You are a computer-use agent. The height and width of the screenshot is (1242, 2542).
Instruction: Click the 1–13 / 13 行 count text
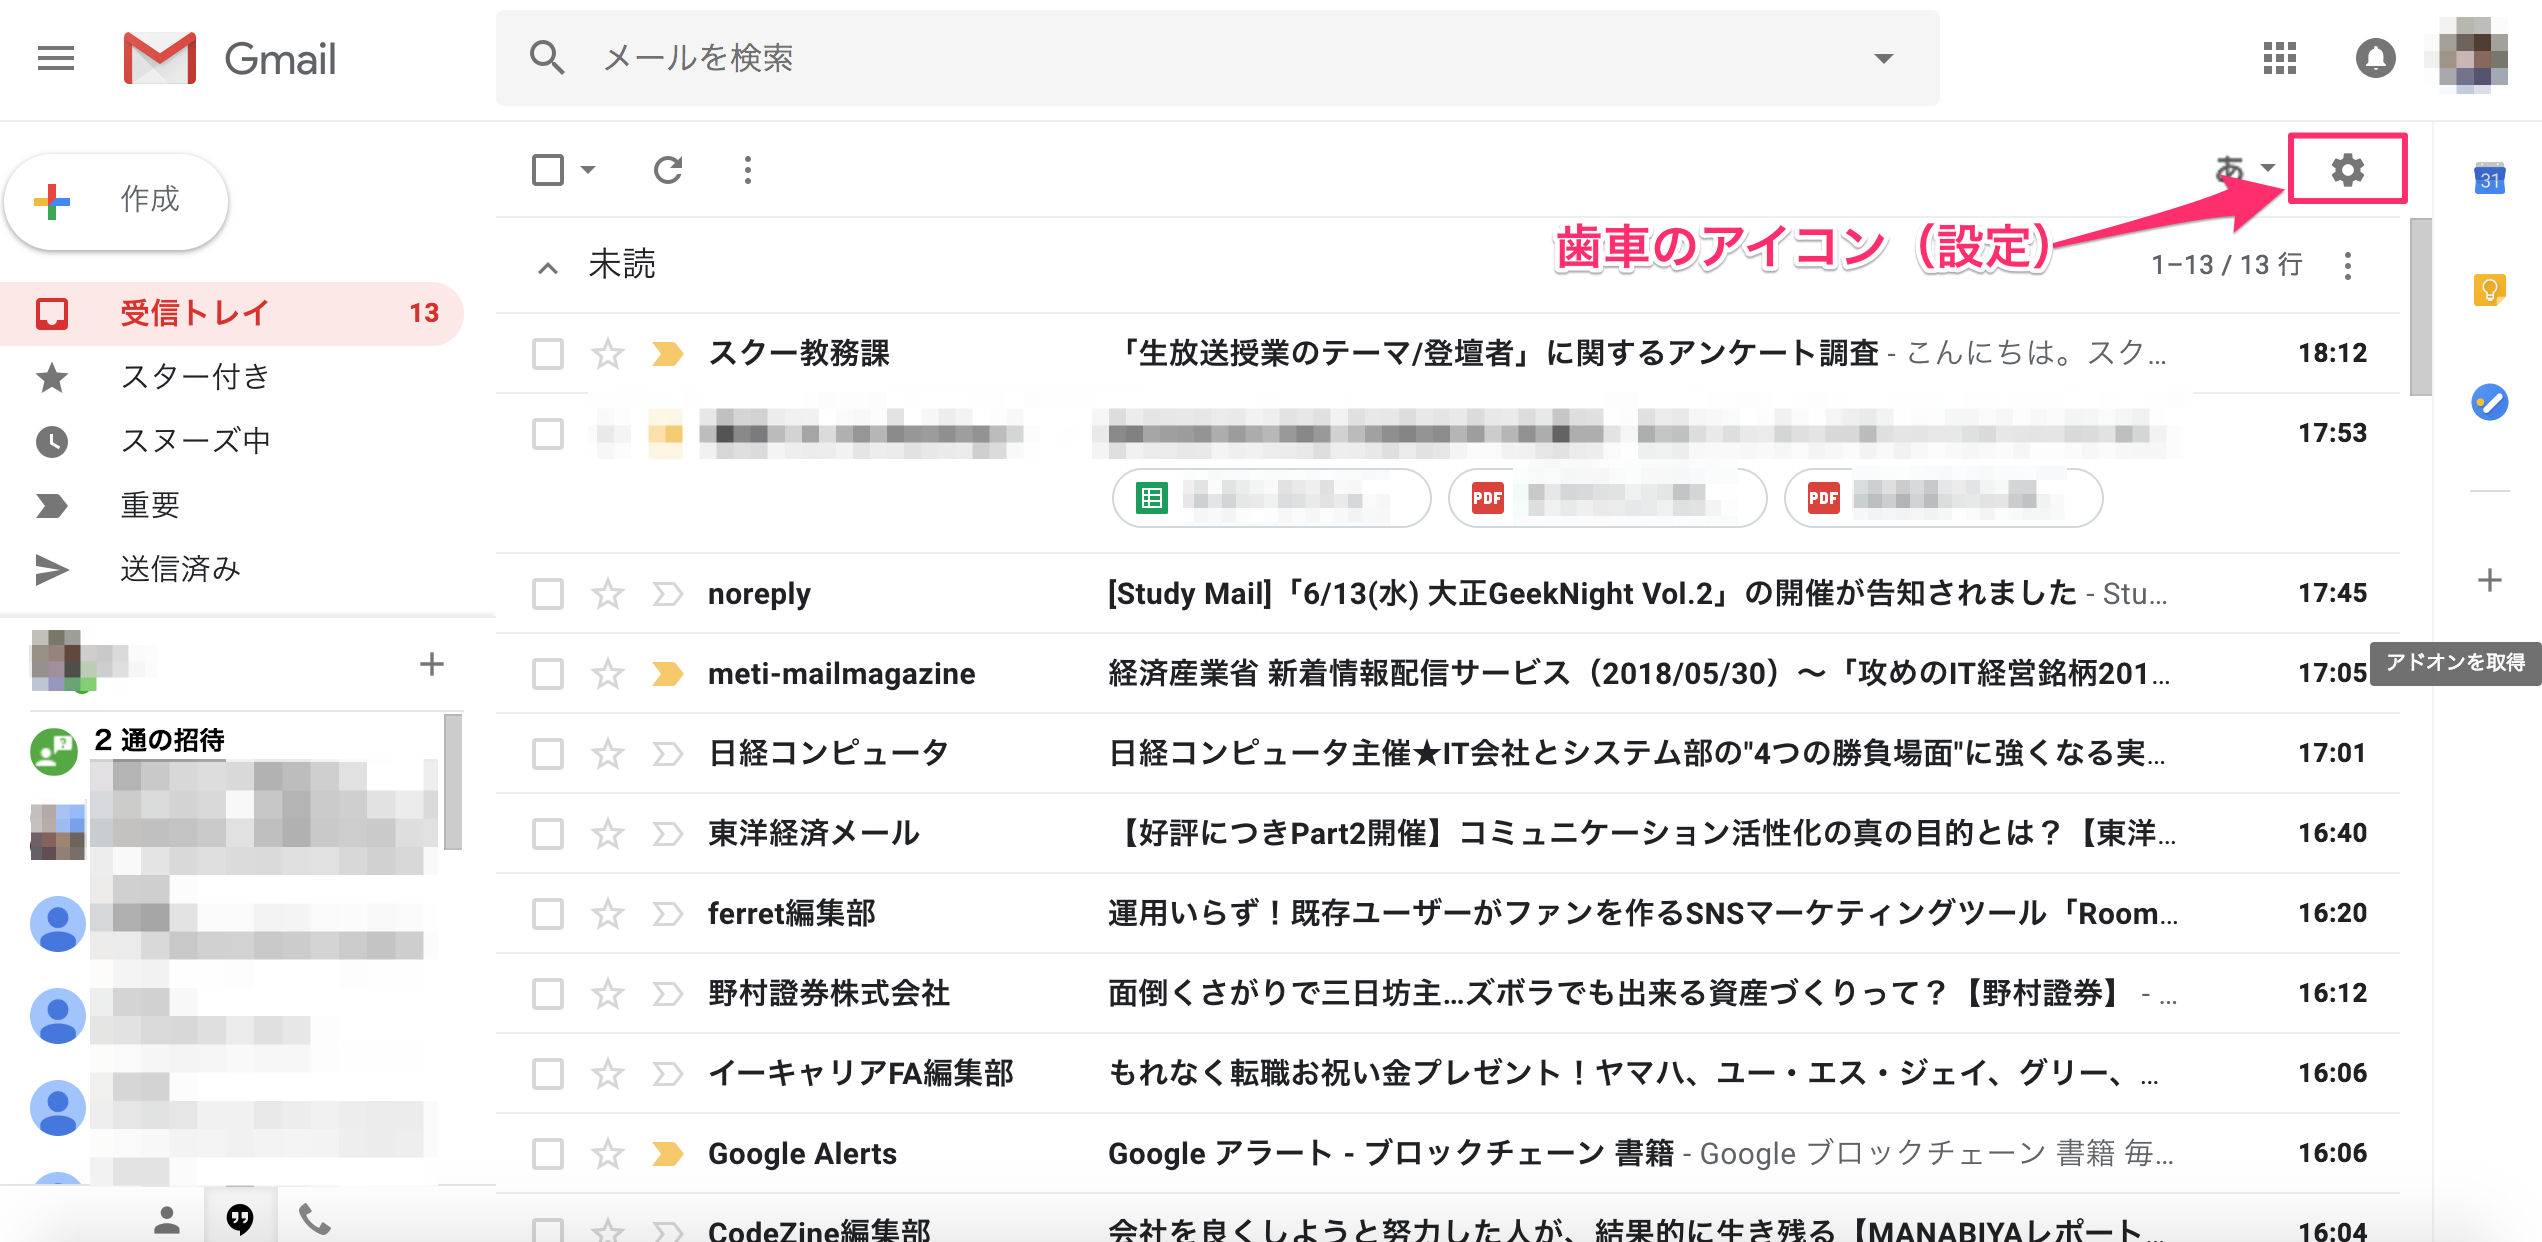click(2226, 265)
